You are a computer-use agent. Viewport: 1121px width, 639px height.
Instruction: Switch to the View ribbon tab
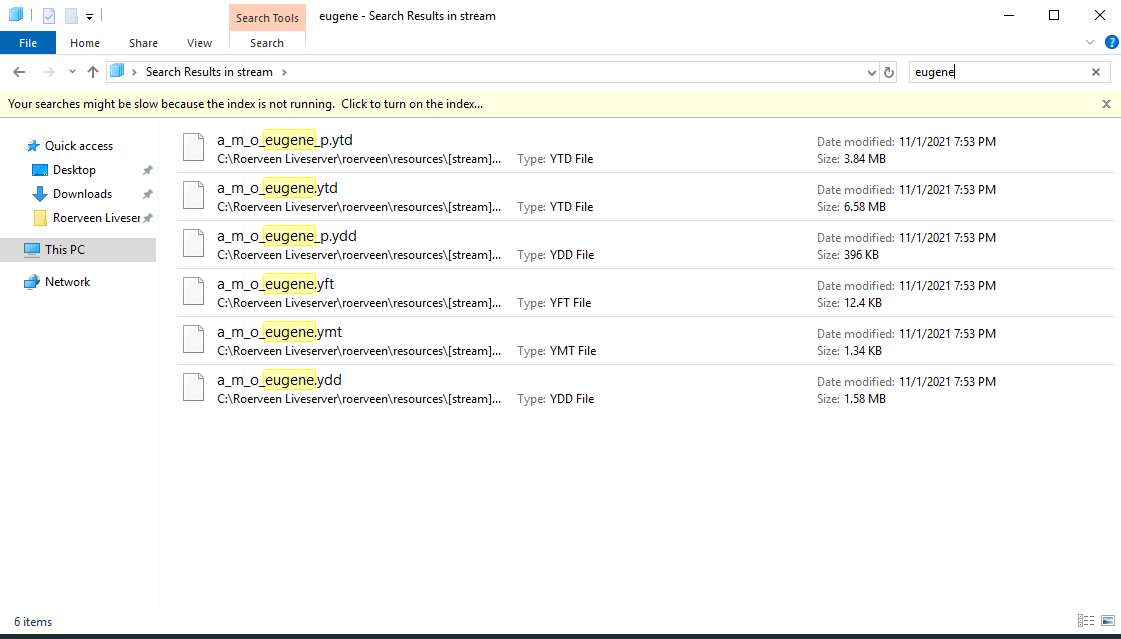tap(199, 43)
